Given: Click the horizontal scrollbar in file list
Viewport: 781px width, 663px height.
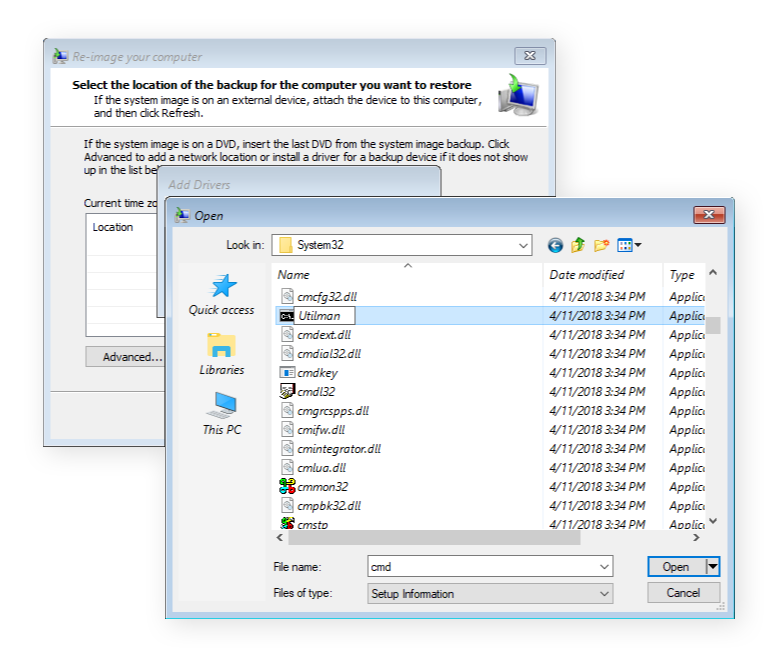Looking at the screenshot, I should point(435,538).
